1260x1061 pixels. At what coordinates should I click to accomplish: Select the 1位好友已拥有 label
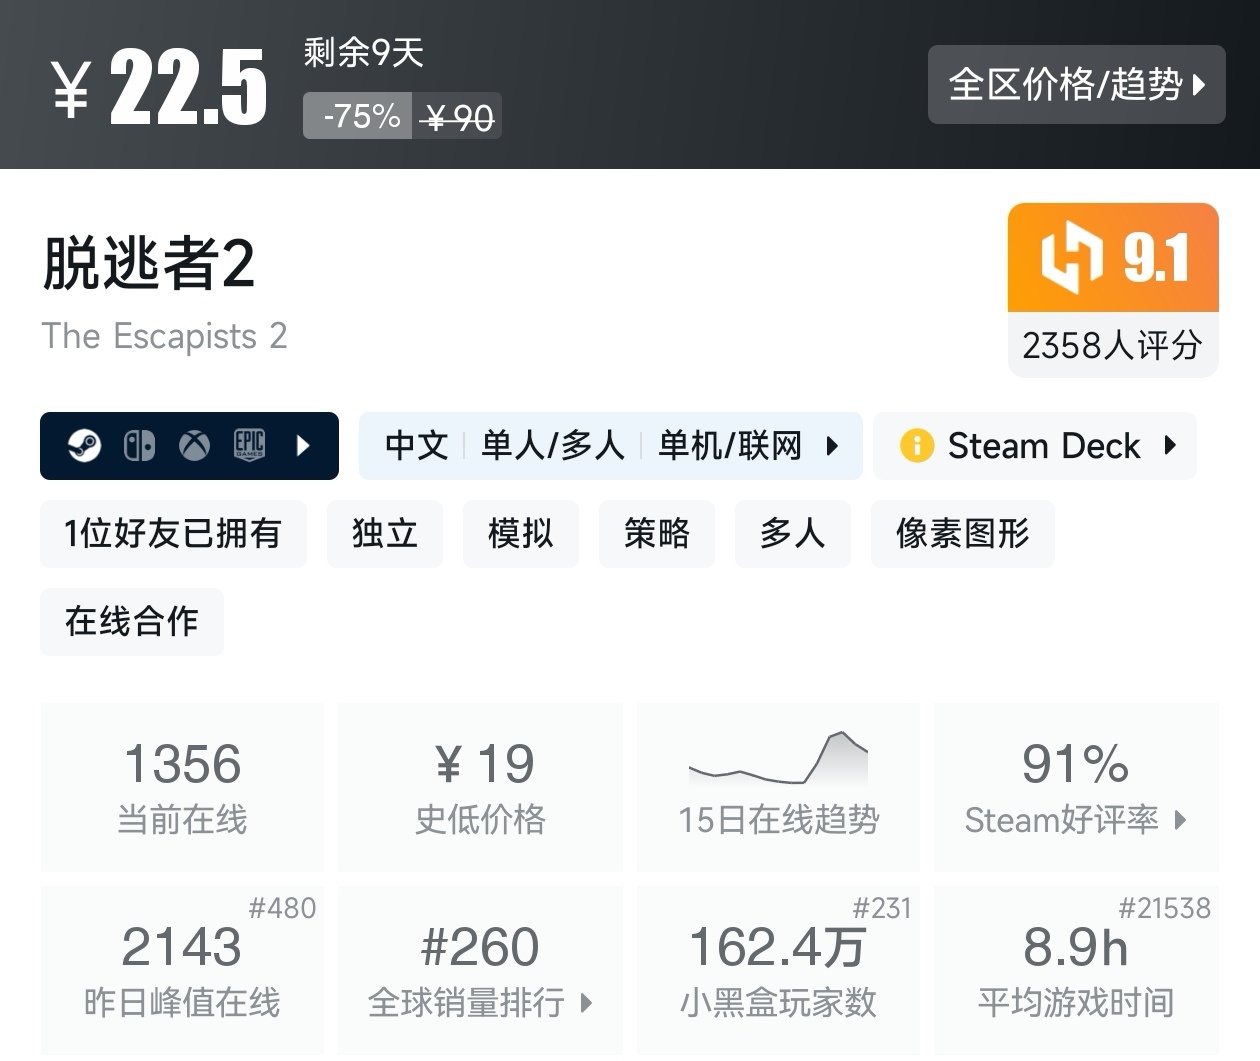(173, 534)
